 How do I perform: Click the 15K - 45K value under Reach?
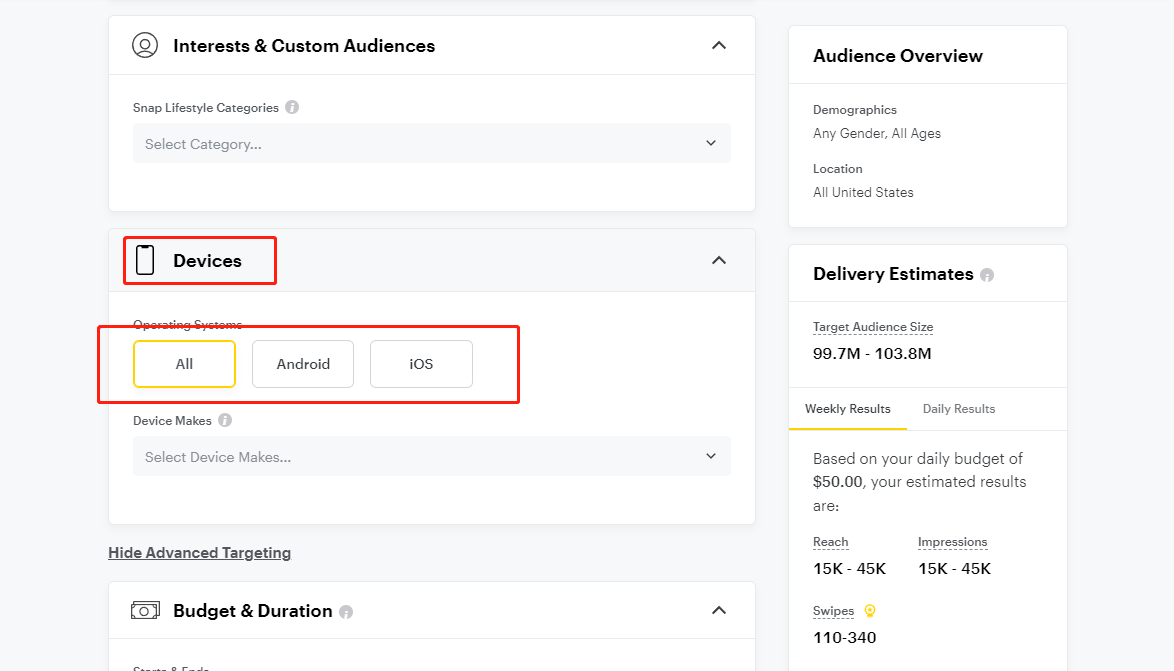pos(850,569)
